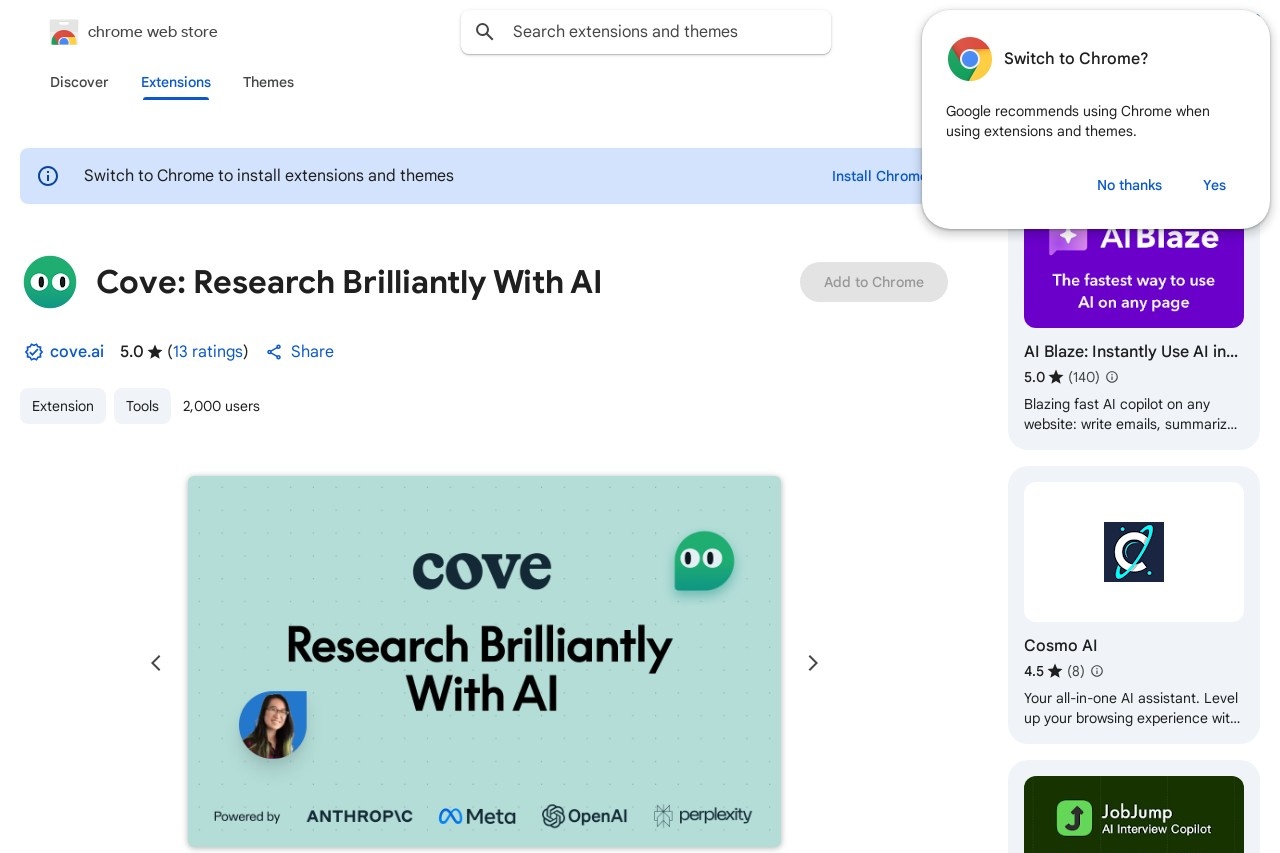Click the info icon in the blue banner
1280x853 pixels.
click(48, 176)
